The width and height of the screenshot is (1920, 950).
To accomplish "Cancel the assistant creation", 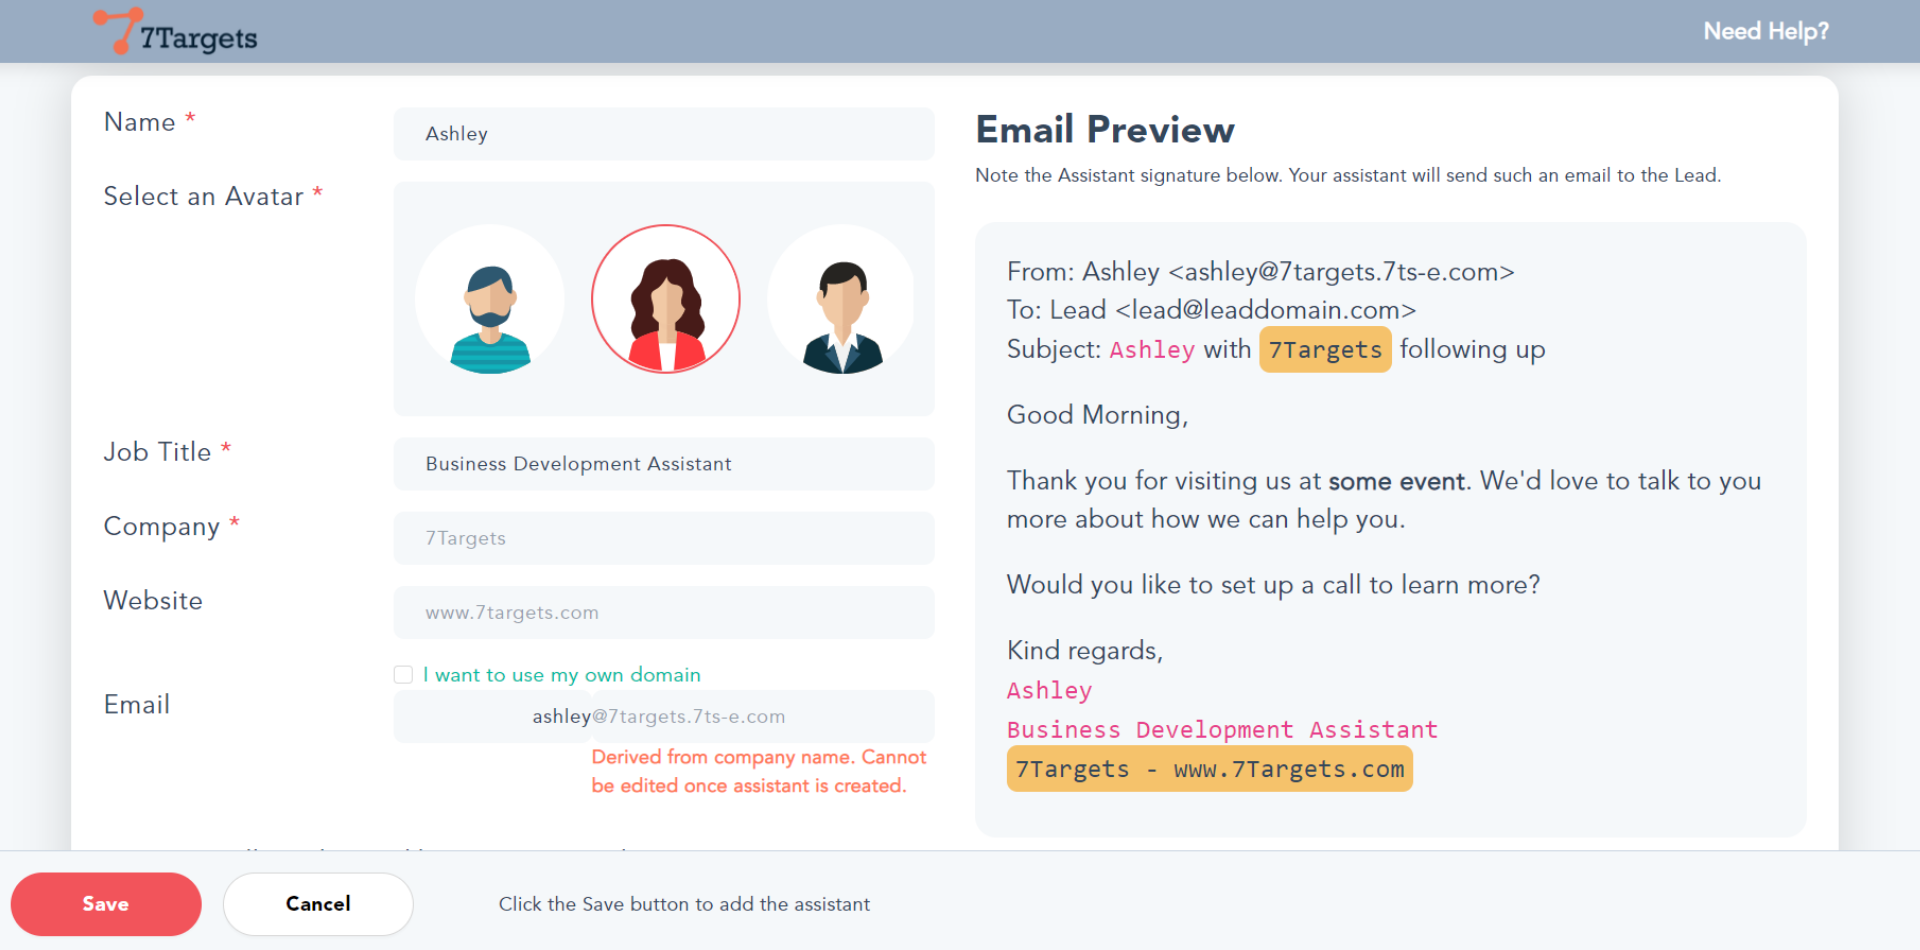I will pos(318,904).
